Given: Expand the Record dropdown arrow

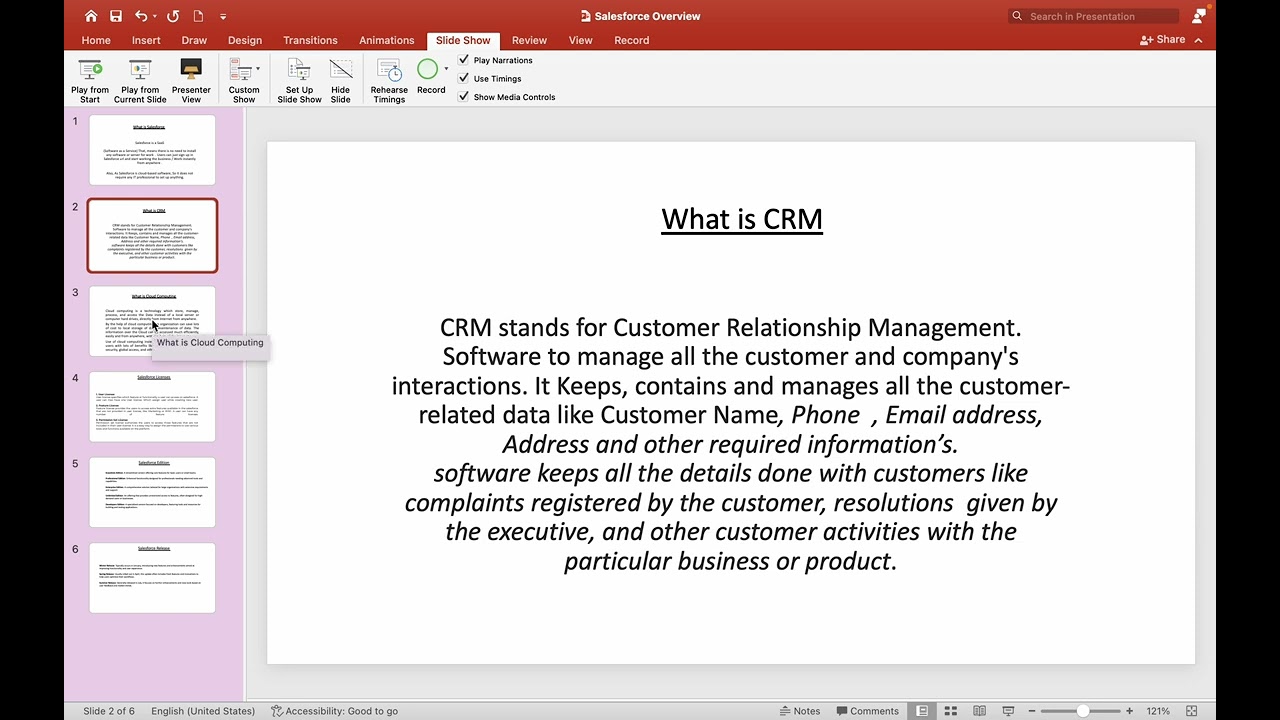Looking at the screenshot, I should [446, 69].
